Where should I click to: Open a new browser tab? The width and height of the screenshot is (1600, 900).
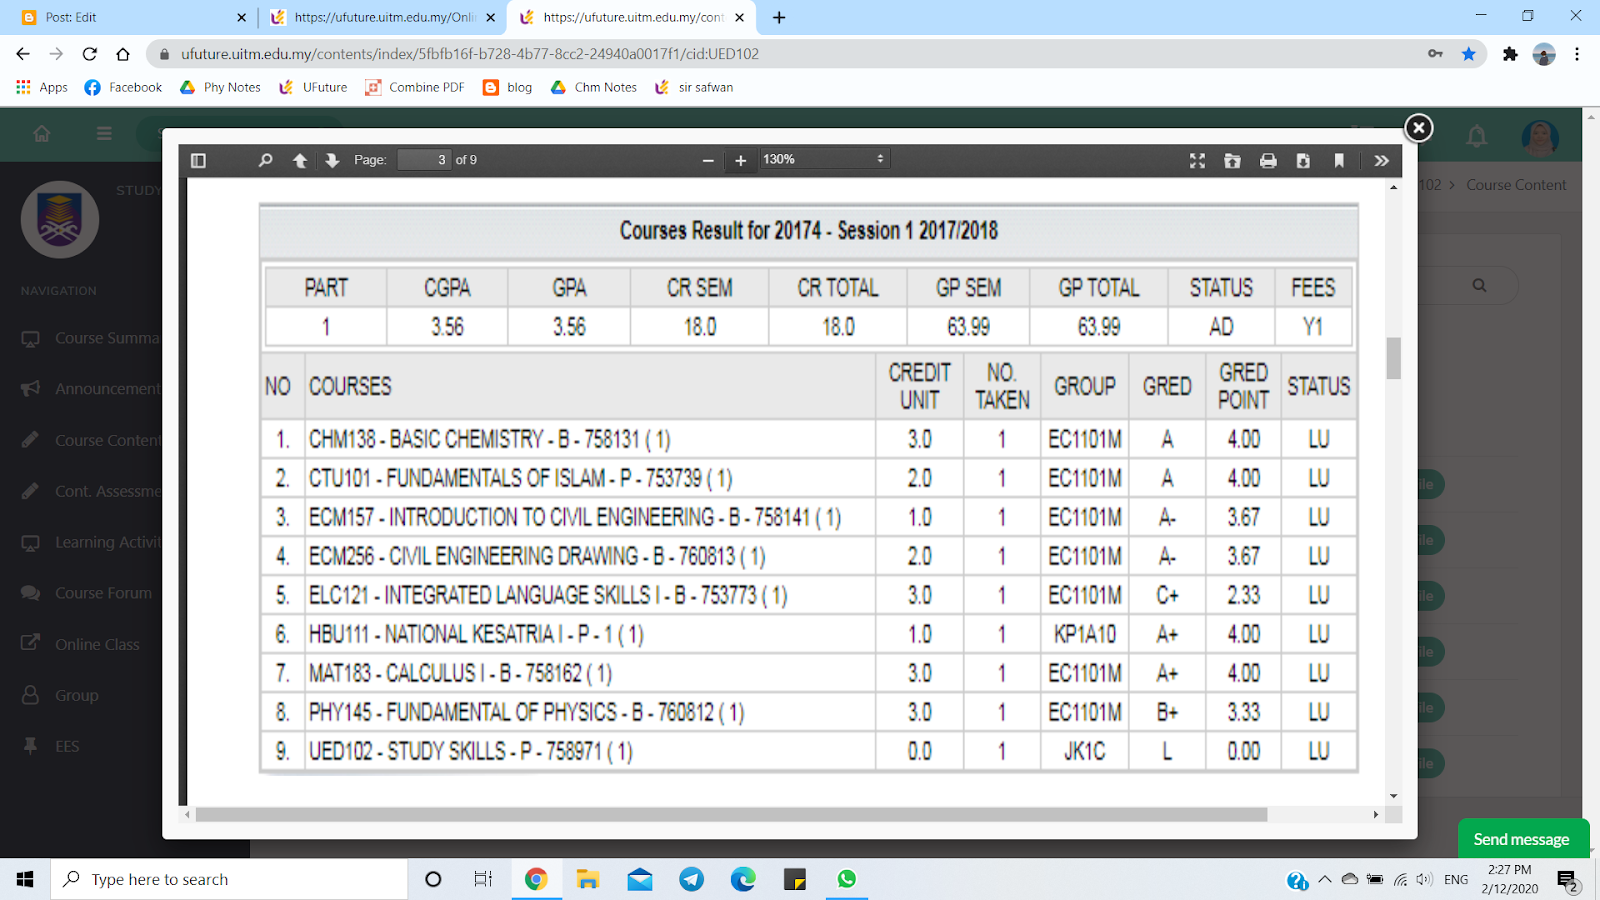click(779, 17)
